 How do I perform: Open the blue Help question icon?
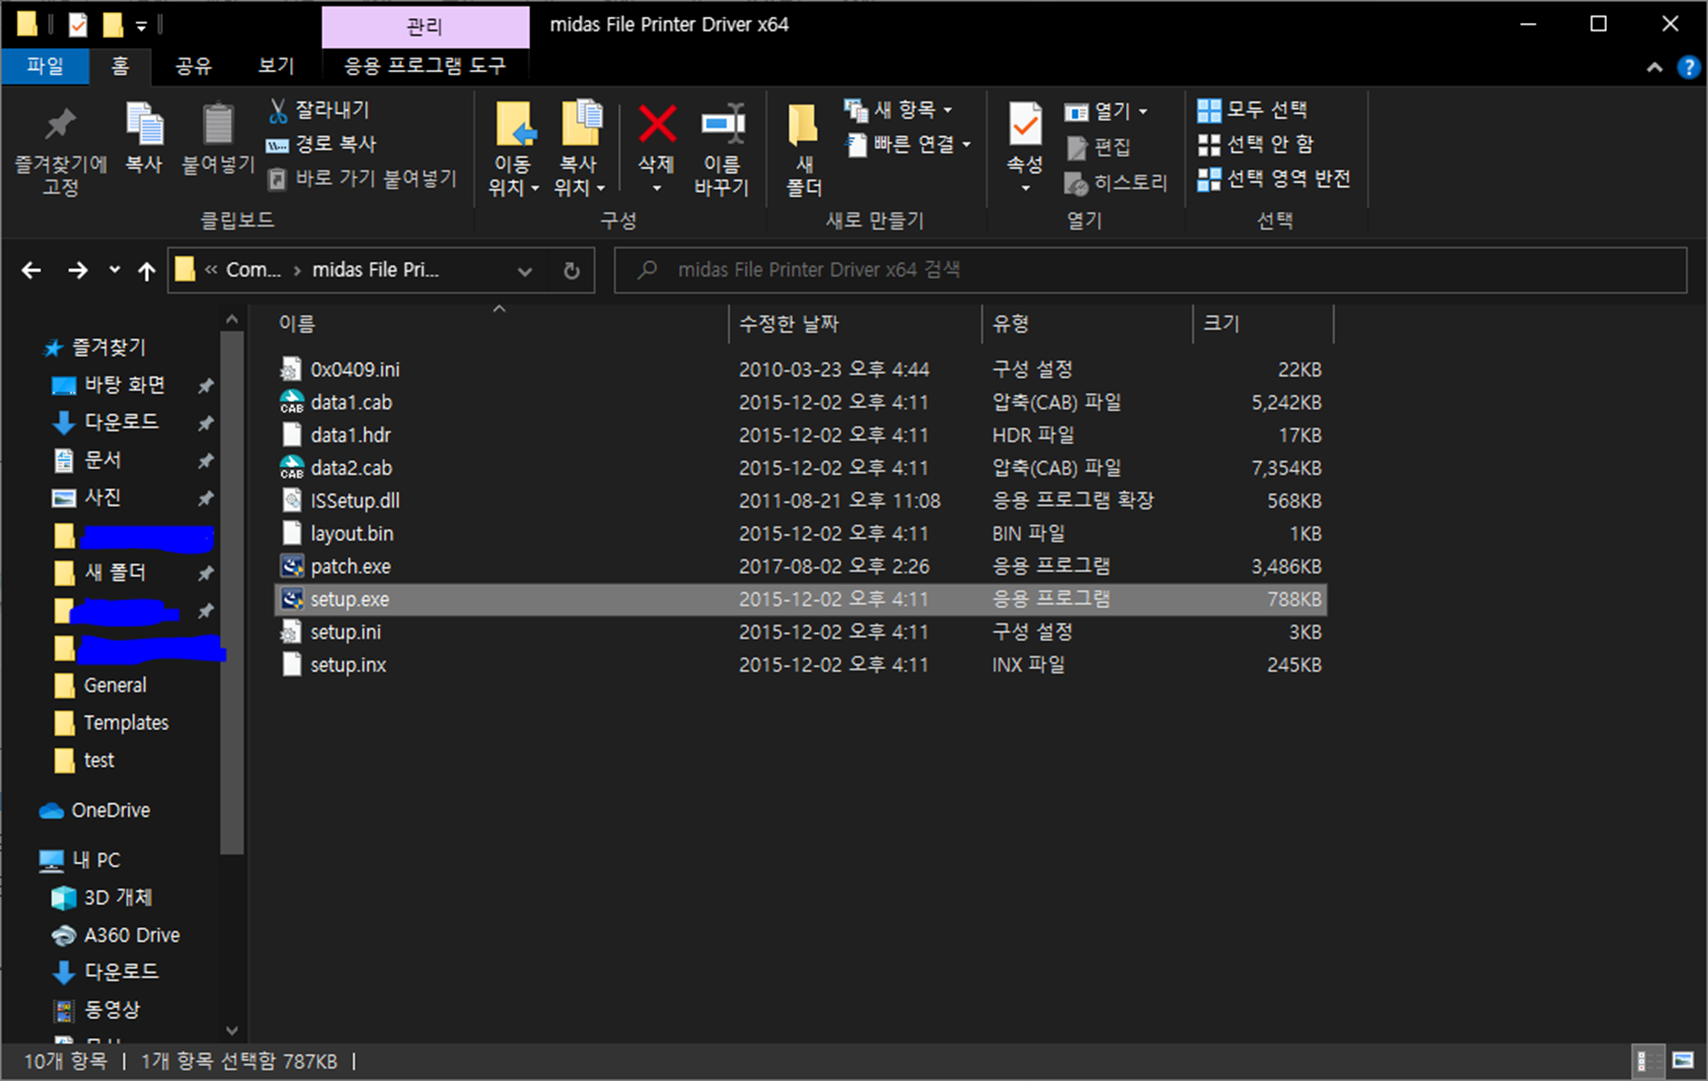click(x=1688, y=67)
